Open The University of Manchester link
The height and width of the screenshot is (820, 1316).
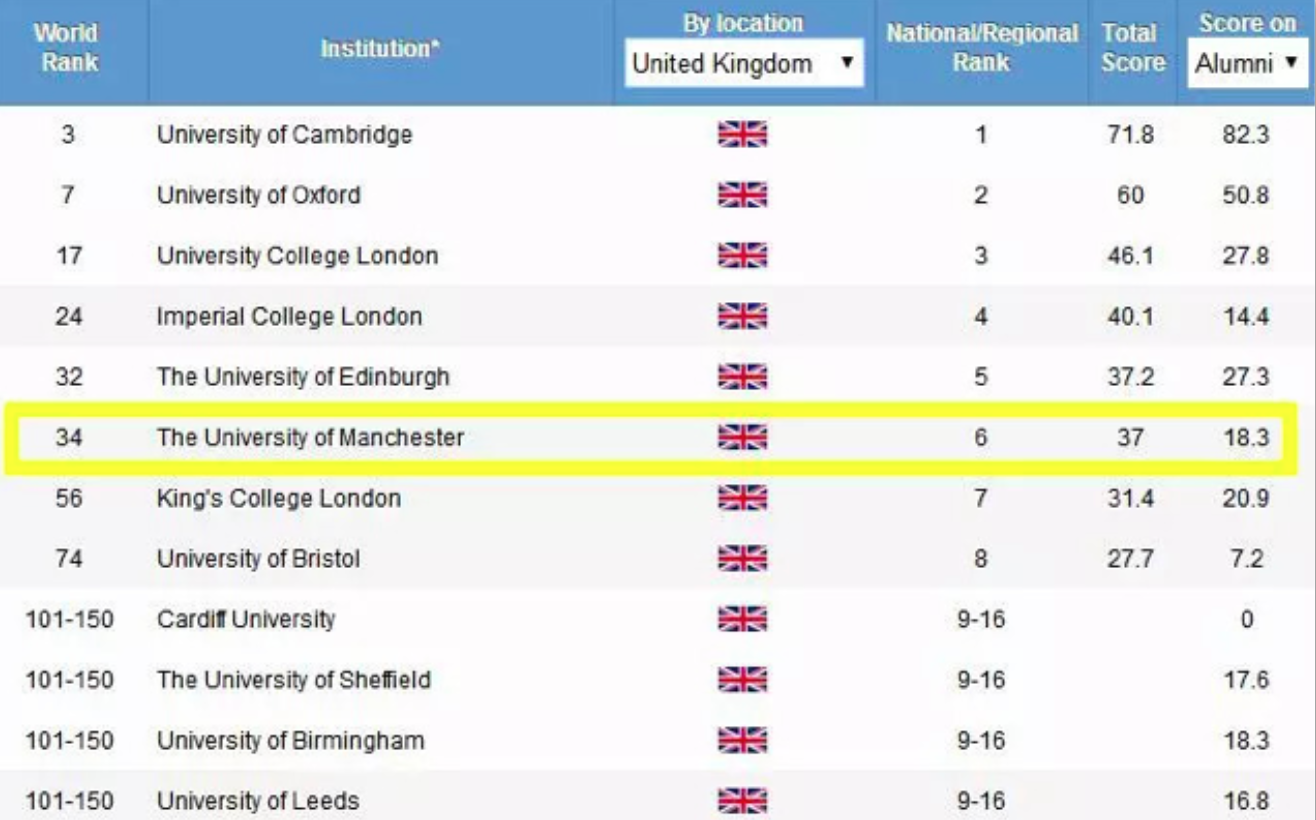pyautogui.click(x=310, y=437)
